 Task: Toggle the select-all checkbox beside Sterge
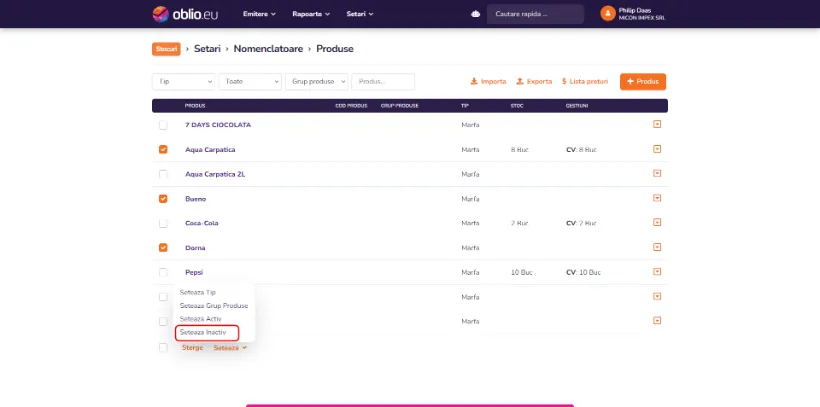coord(163,347)
